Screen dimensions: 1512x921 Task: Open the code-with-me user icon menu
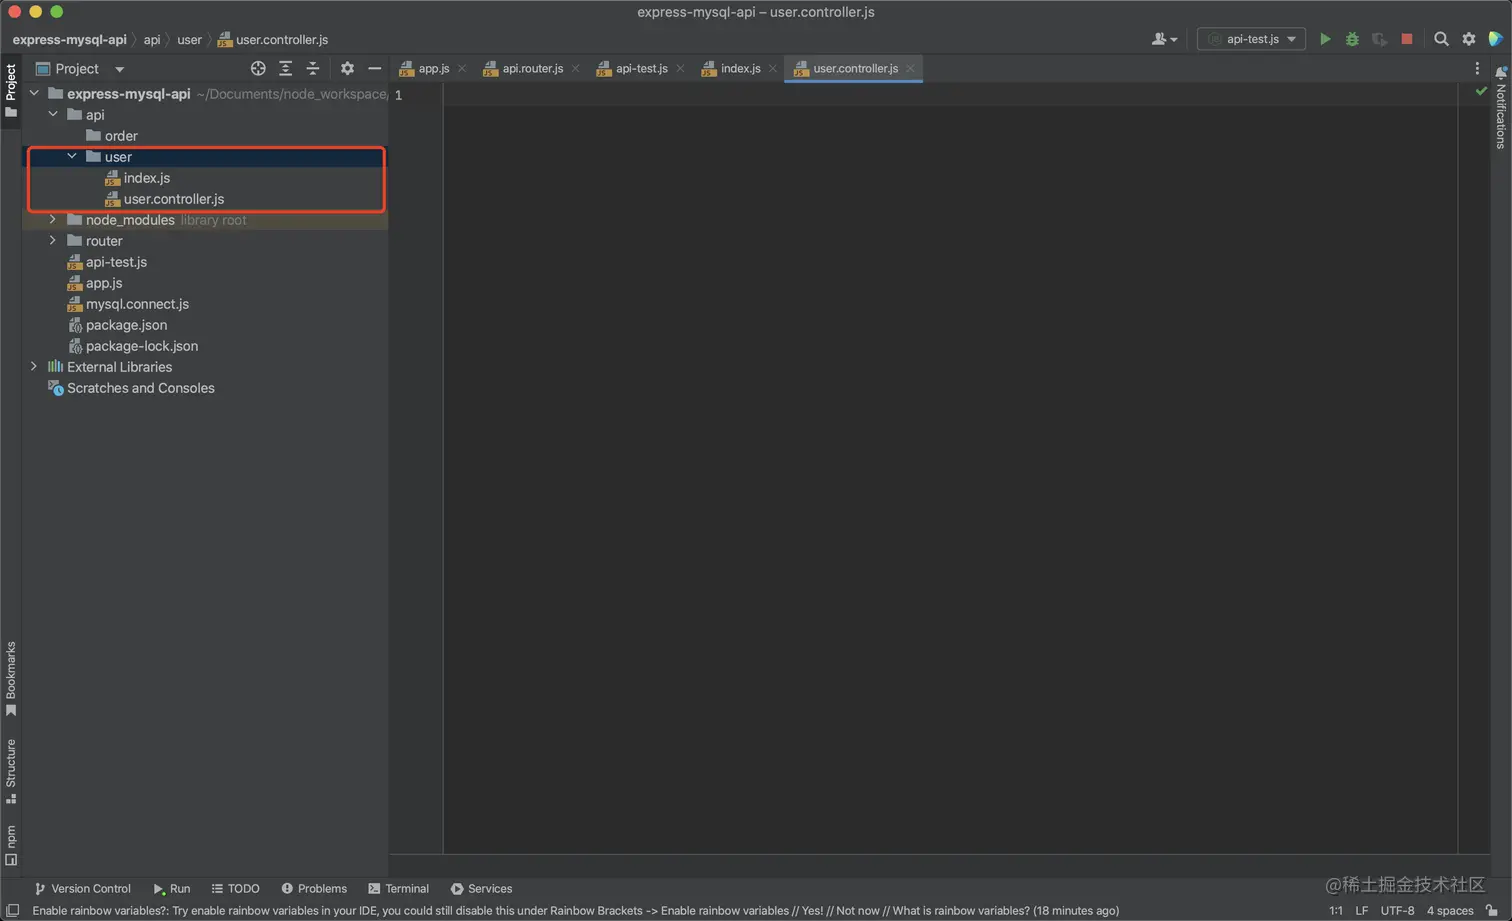(1164, 39)
